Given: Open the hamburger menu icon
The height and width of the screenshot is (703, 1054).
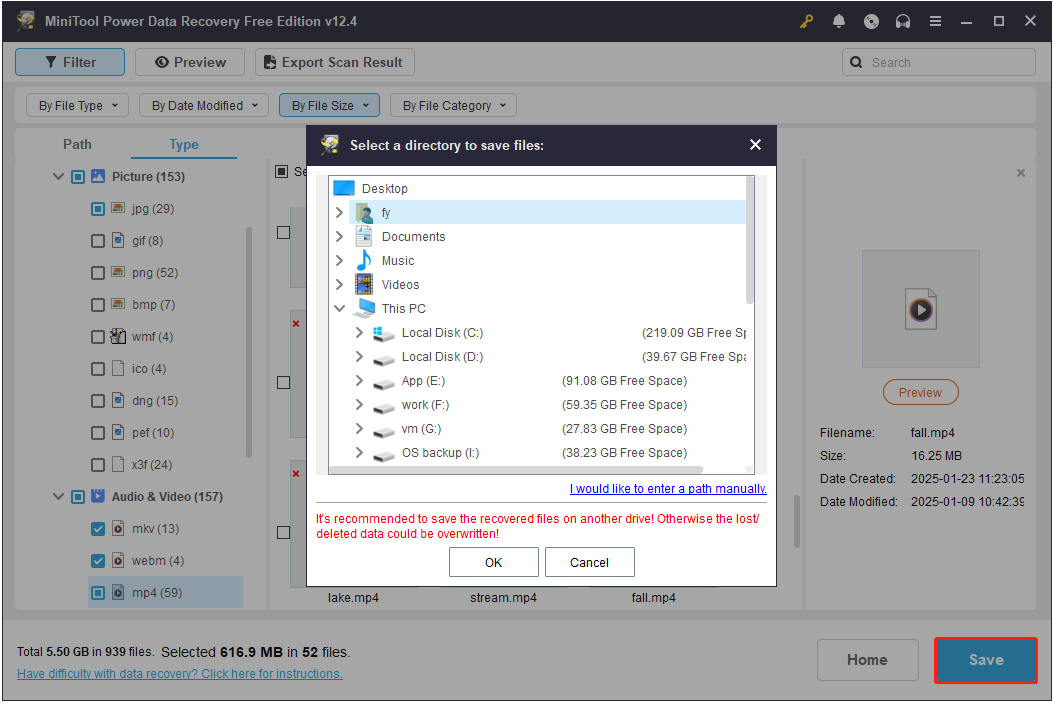Looking at the screenshot, I should (x=935, y=22).
